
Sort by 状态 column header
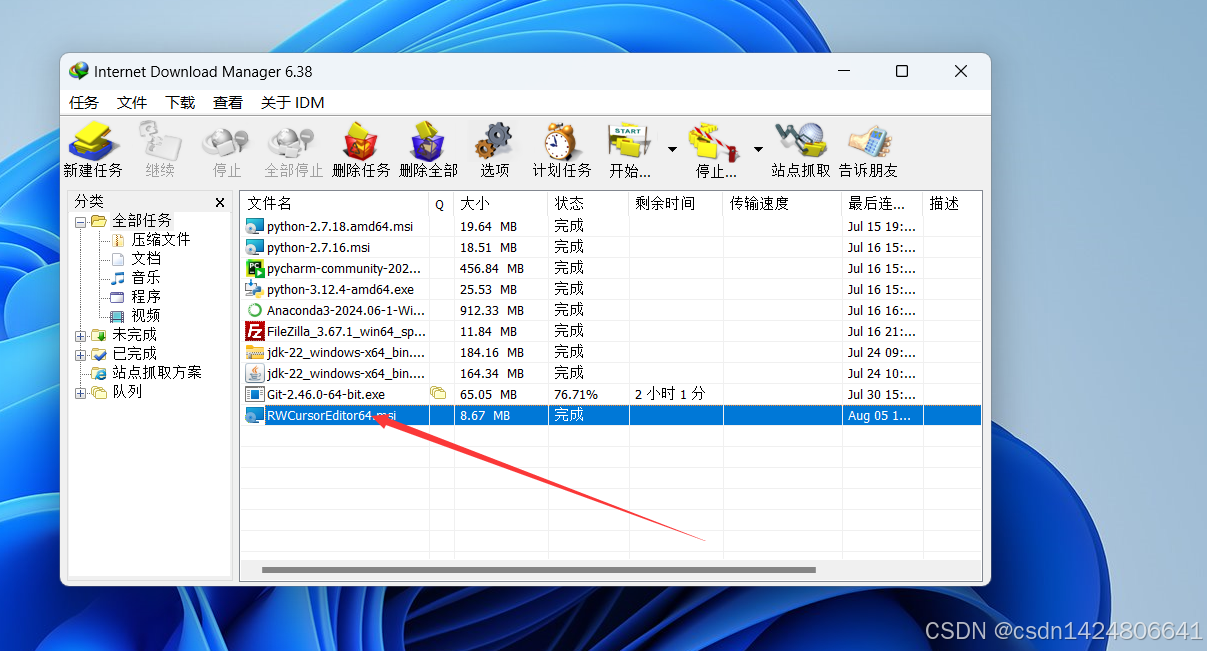click(589, 204)
